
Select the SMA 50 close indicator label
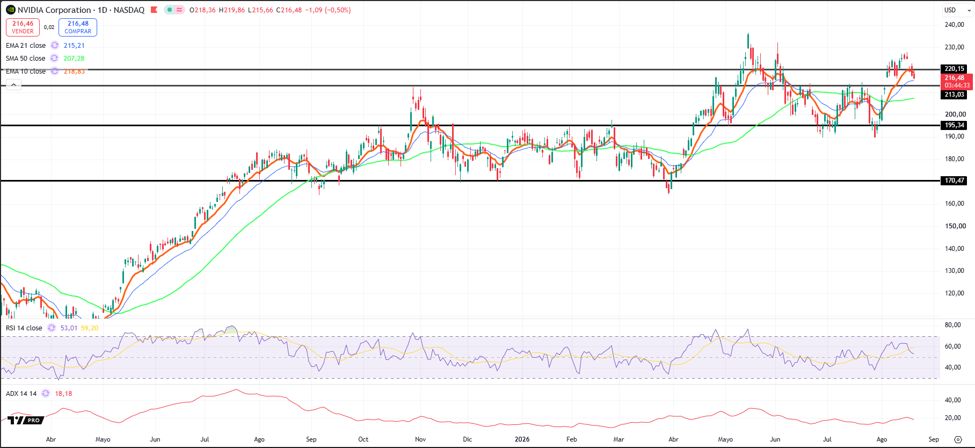point(25,58)
